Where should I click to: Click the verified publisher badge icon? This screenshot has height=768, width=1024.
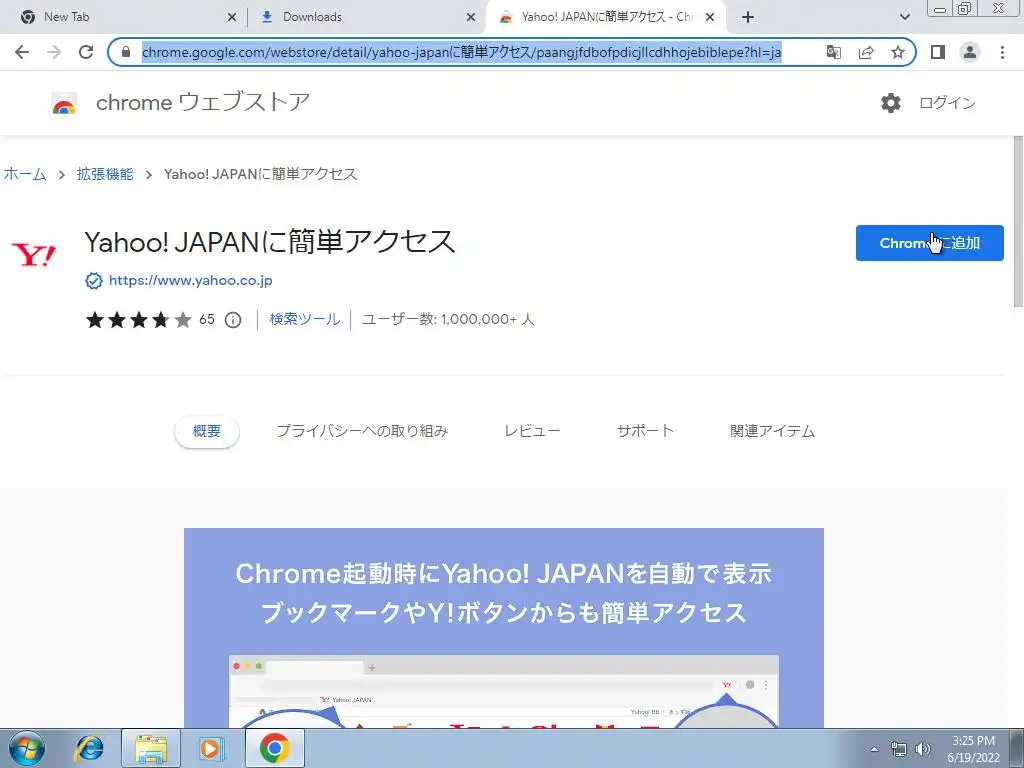94,281
